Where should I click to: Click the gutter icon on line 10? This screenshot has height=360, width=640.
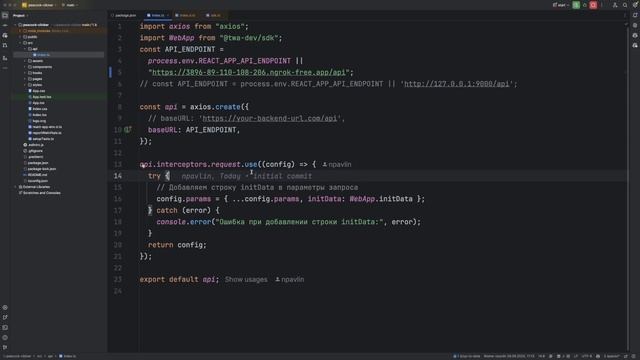coord(128,130)
